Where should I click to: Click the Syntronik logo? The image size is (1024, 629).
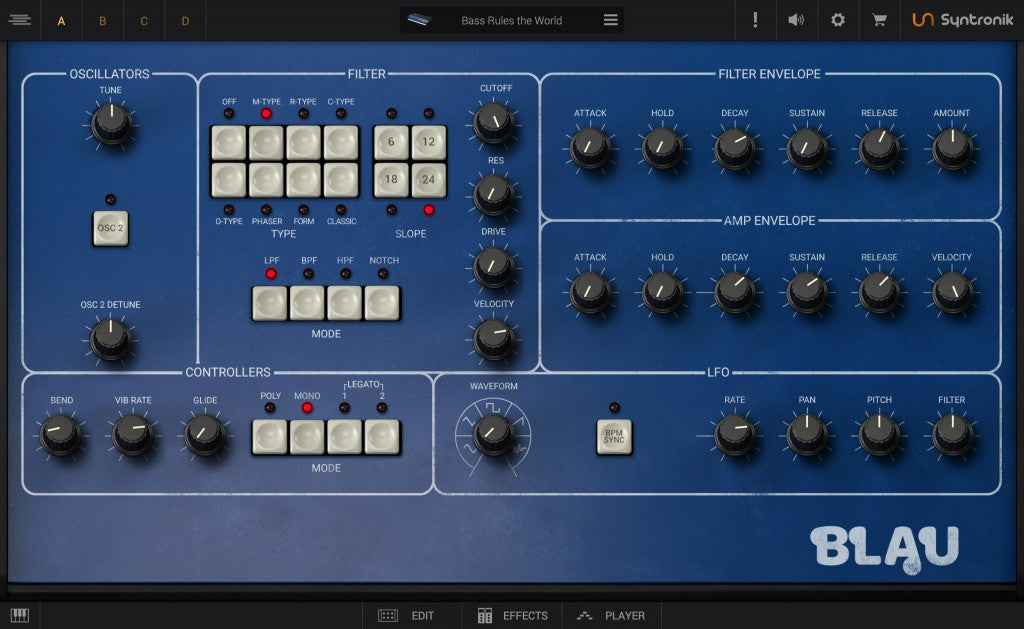(962, 20)
